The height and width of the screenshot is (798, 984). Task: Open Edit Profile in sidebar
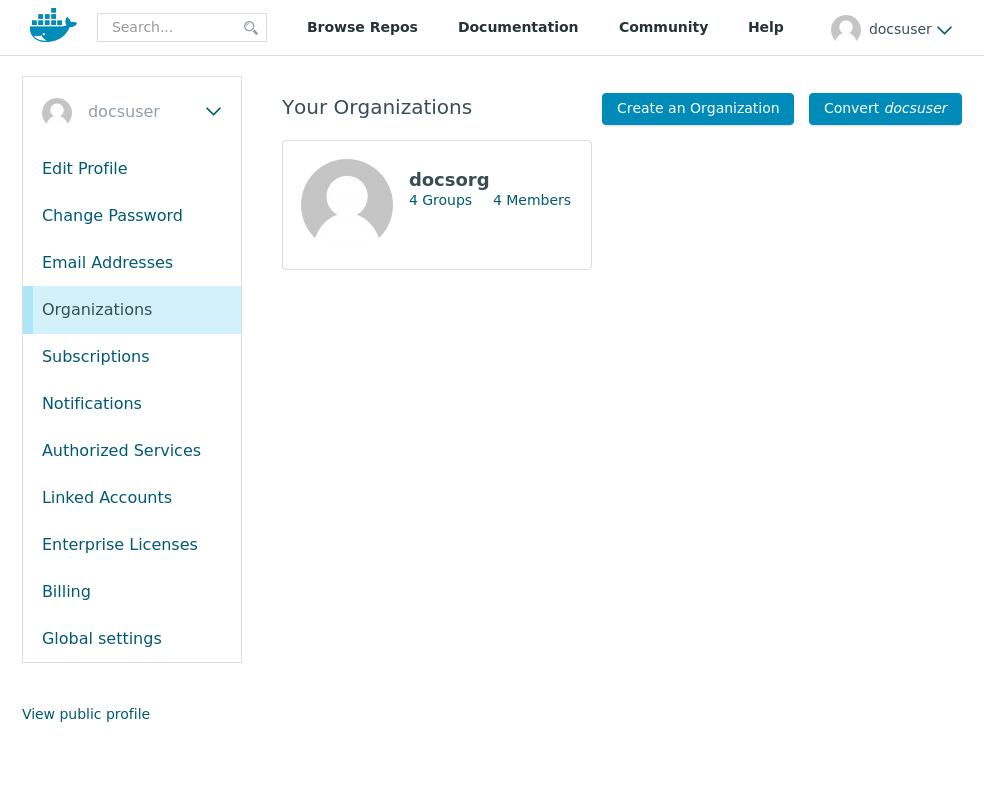(85, 168)
